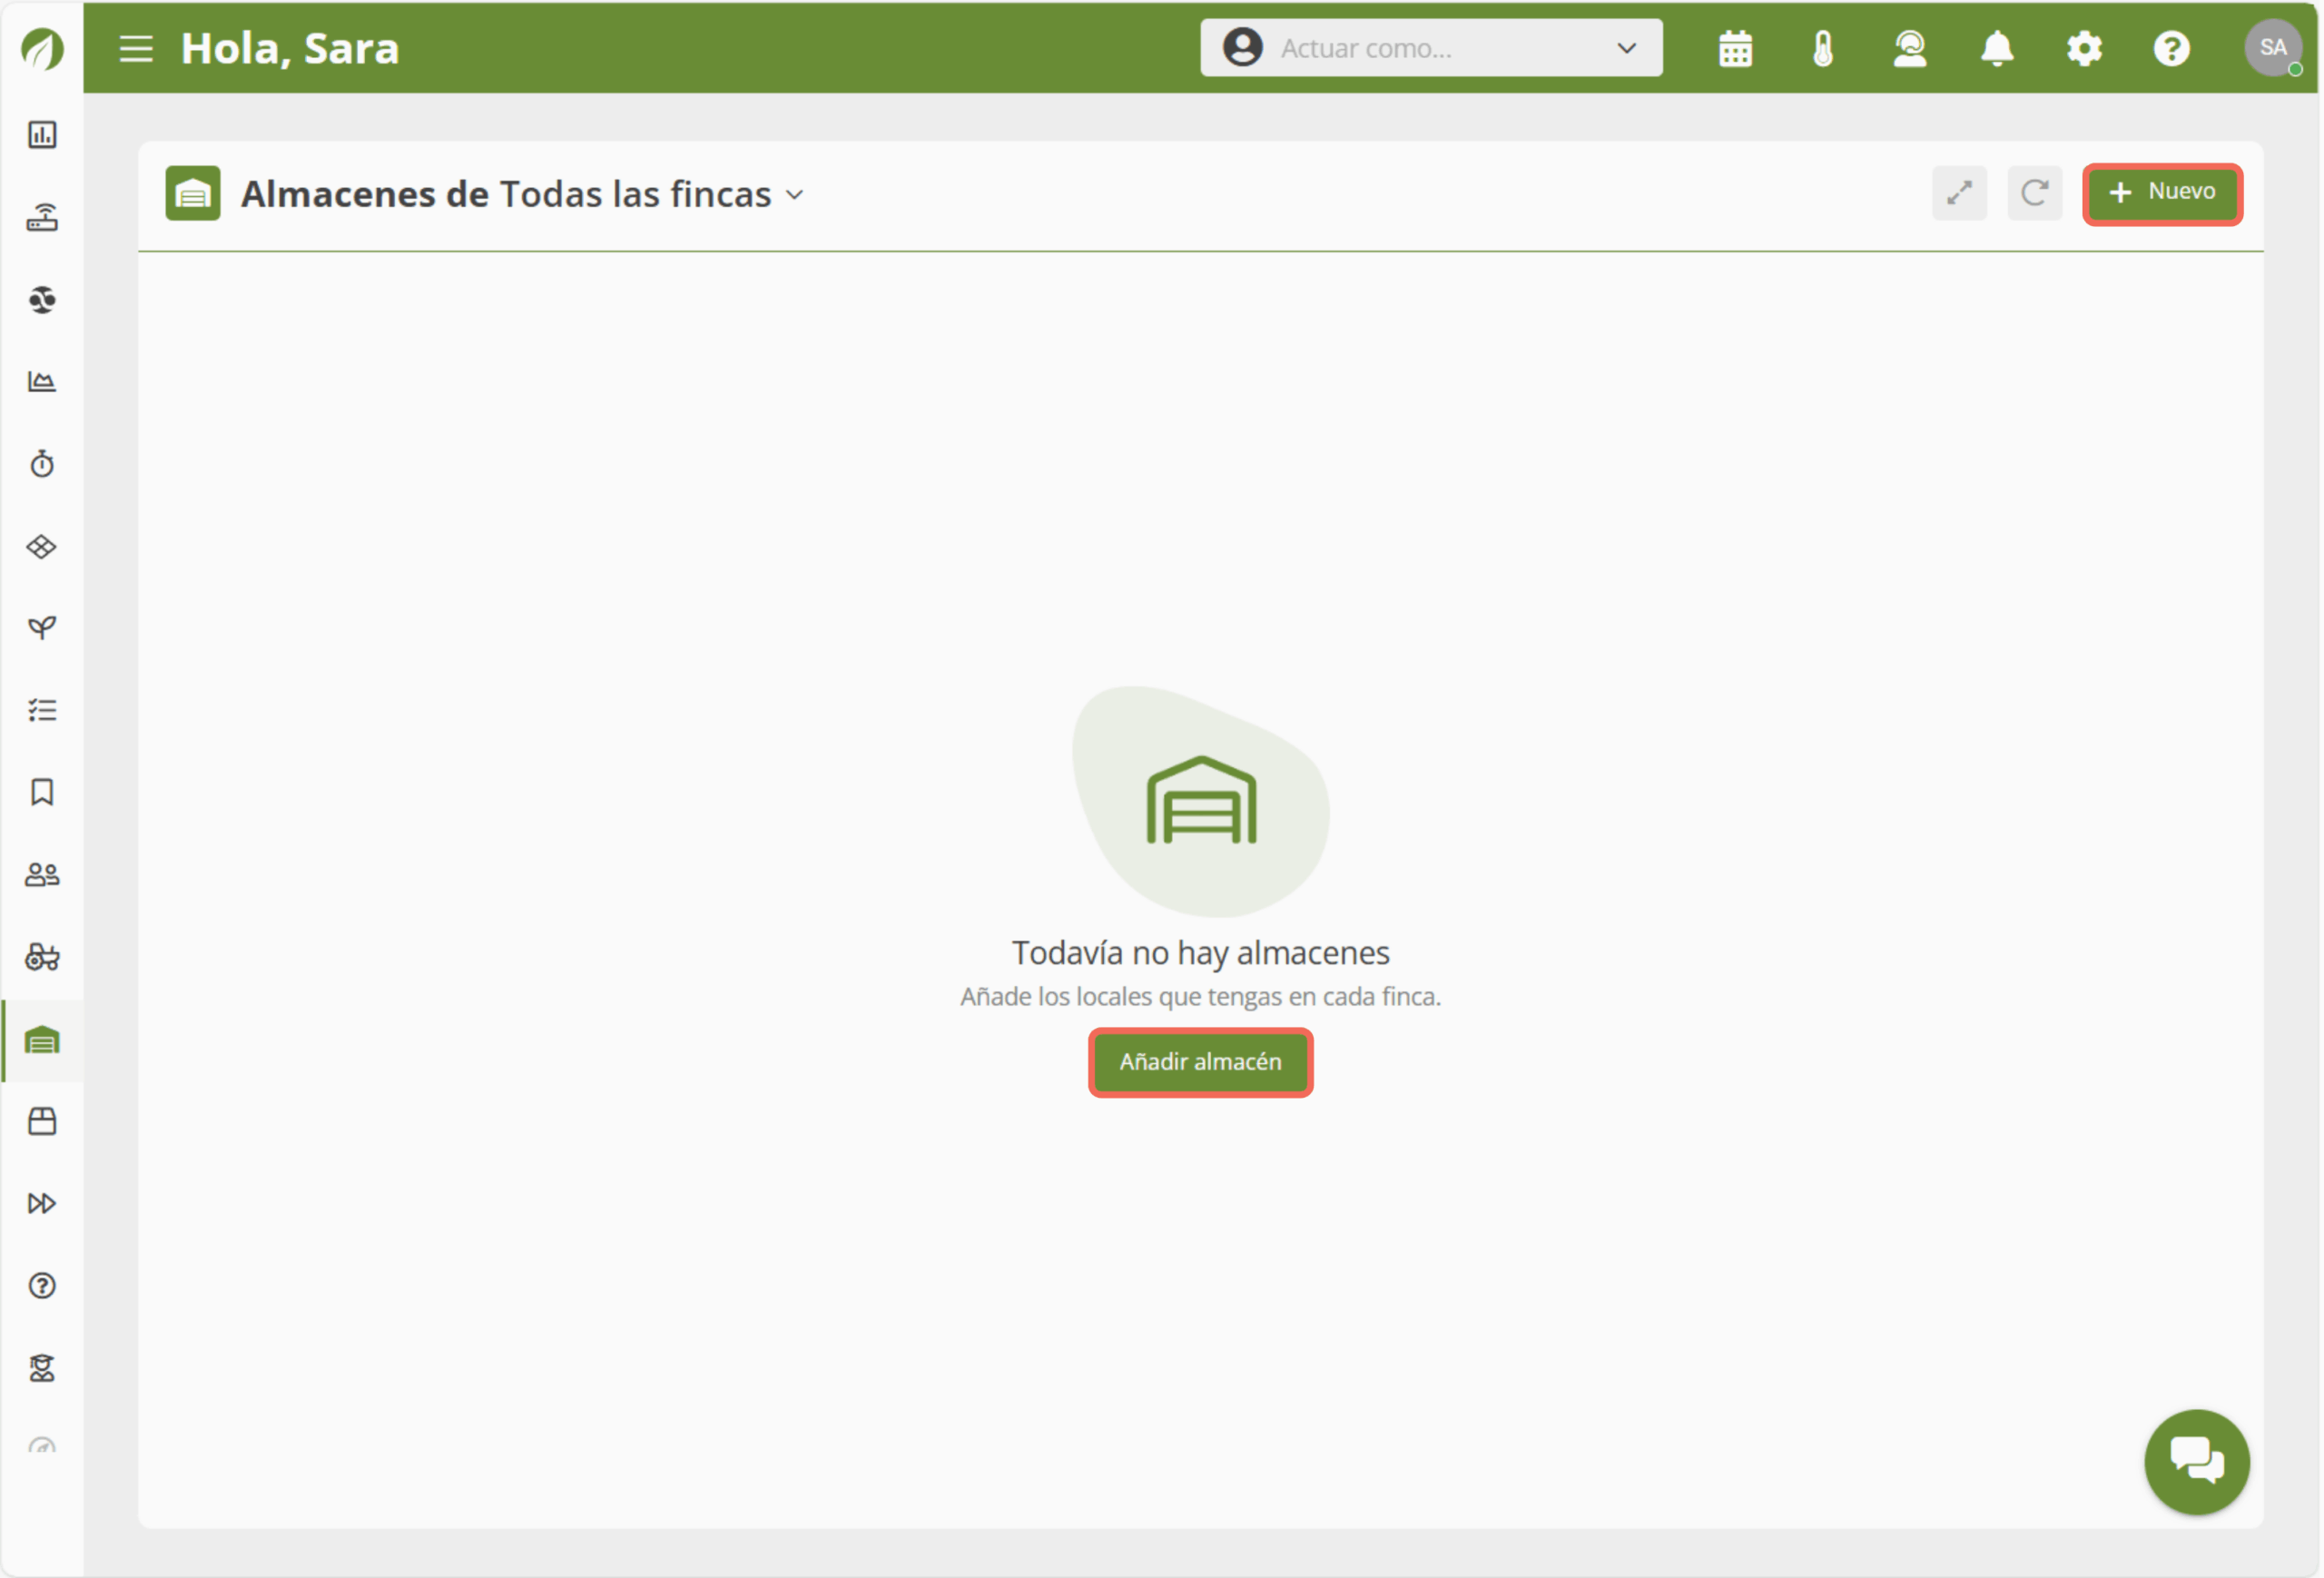Image resolution: width=2324 pixels, height=1578 pixels.
Task: Open notifications bell
Action: point(1996,48)
